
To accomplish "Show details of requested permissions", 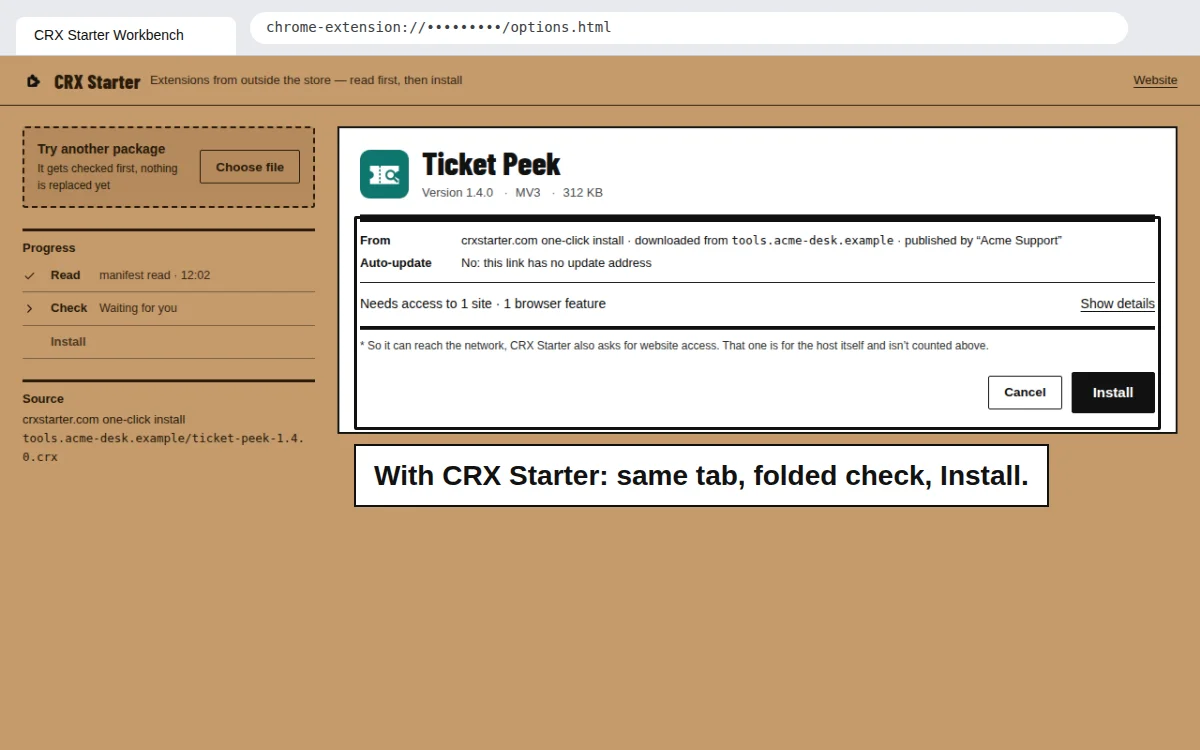I will (1117, 304).
